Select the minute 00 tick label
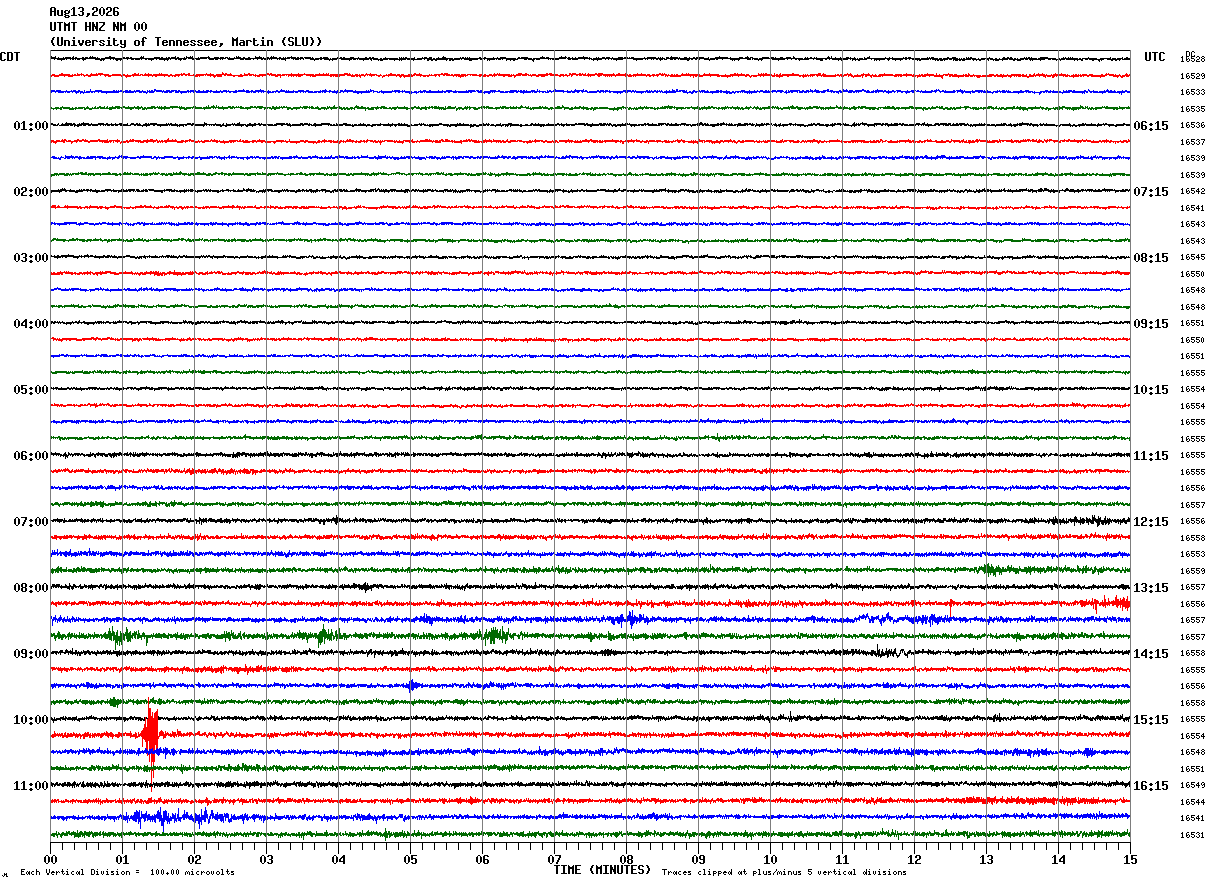Screen dimensions: 1210x886 (x=50, y=859)
